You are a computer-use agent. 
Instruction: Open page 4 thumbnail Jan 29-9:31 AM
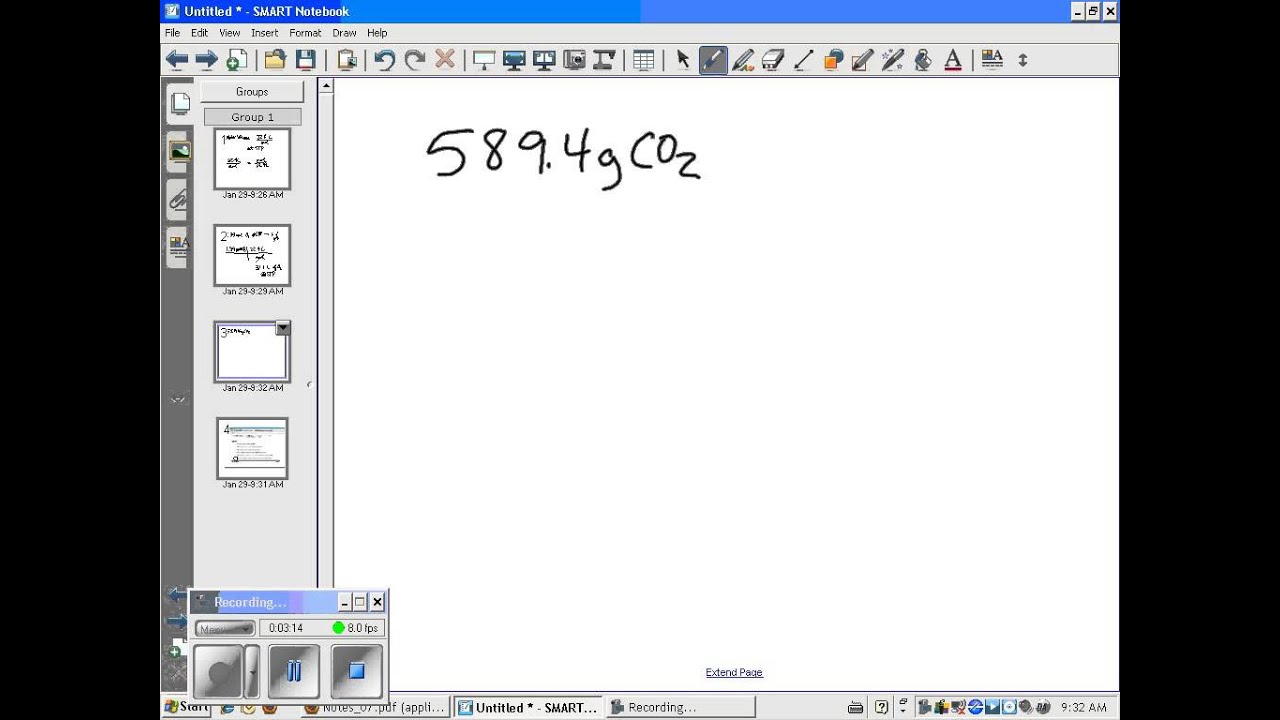pyautogui.click(x=252, y=449)
